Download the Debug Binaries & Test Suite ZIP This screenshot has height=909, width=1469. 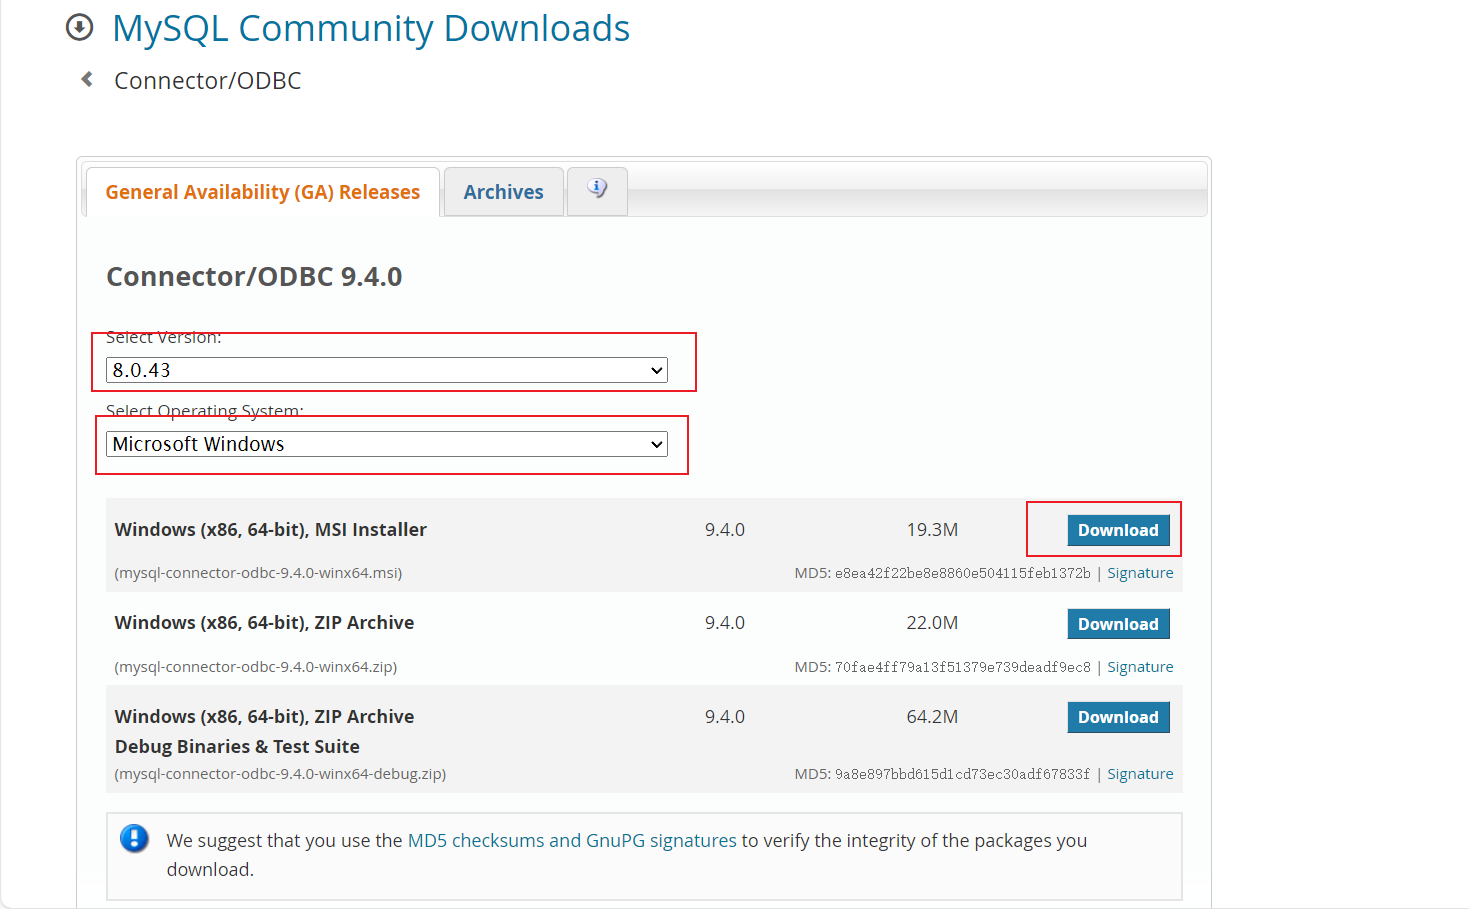click(x=1118, y=717)
